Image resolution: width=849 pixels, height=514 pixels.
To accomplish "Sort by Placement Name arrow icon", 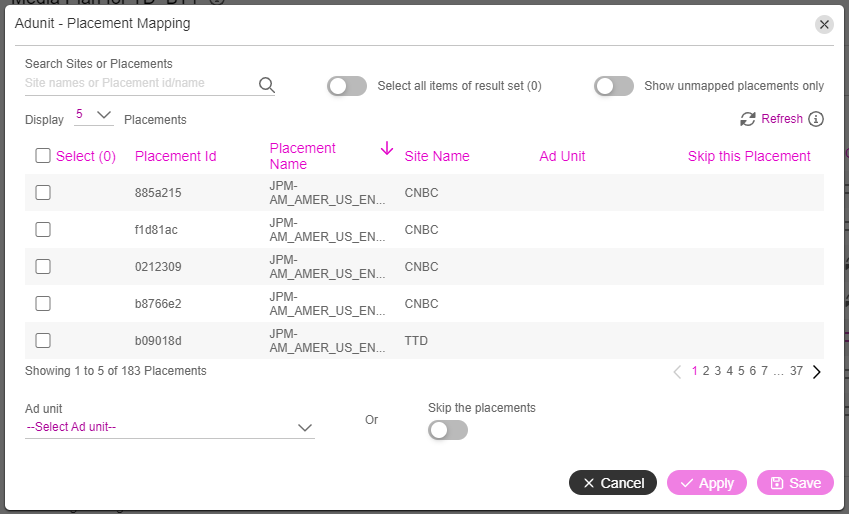I will pyautogui.click(x=387, y=148).
